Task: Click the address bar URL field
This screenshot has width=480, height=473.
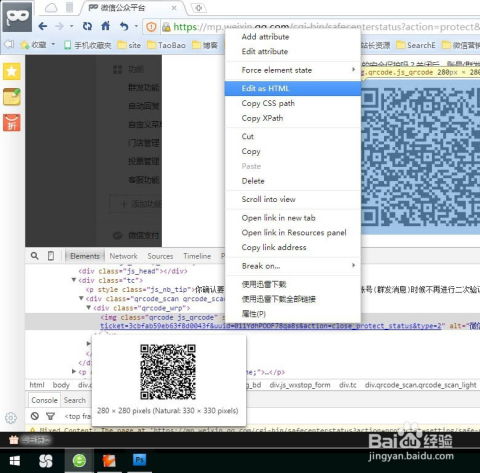Action: 320,27
